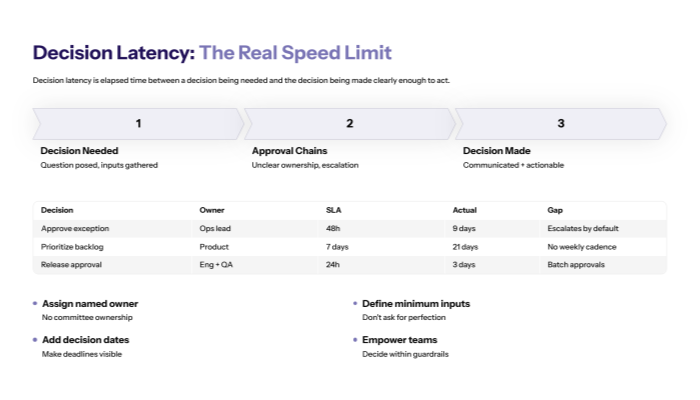This screenshot has height=400, width=700.
Task: Click the "Prioritize backlog" table cell
Action: [72, 246]
